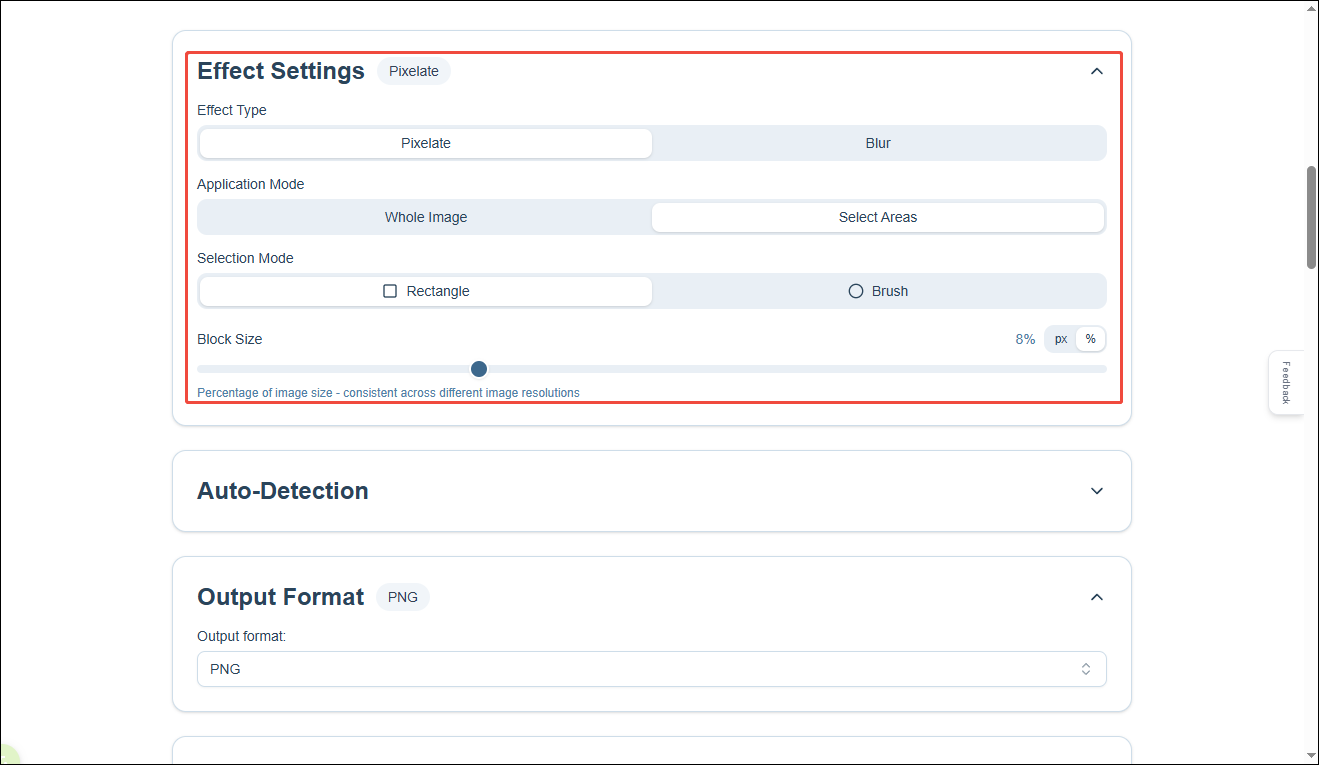Enable Rectangle selection mode
Viewport: 1319px width, 765px height.
(x=425, y=291)
